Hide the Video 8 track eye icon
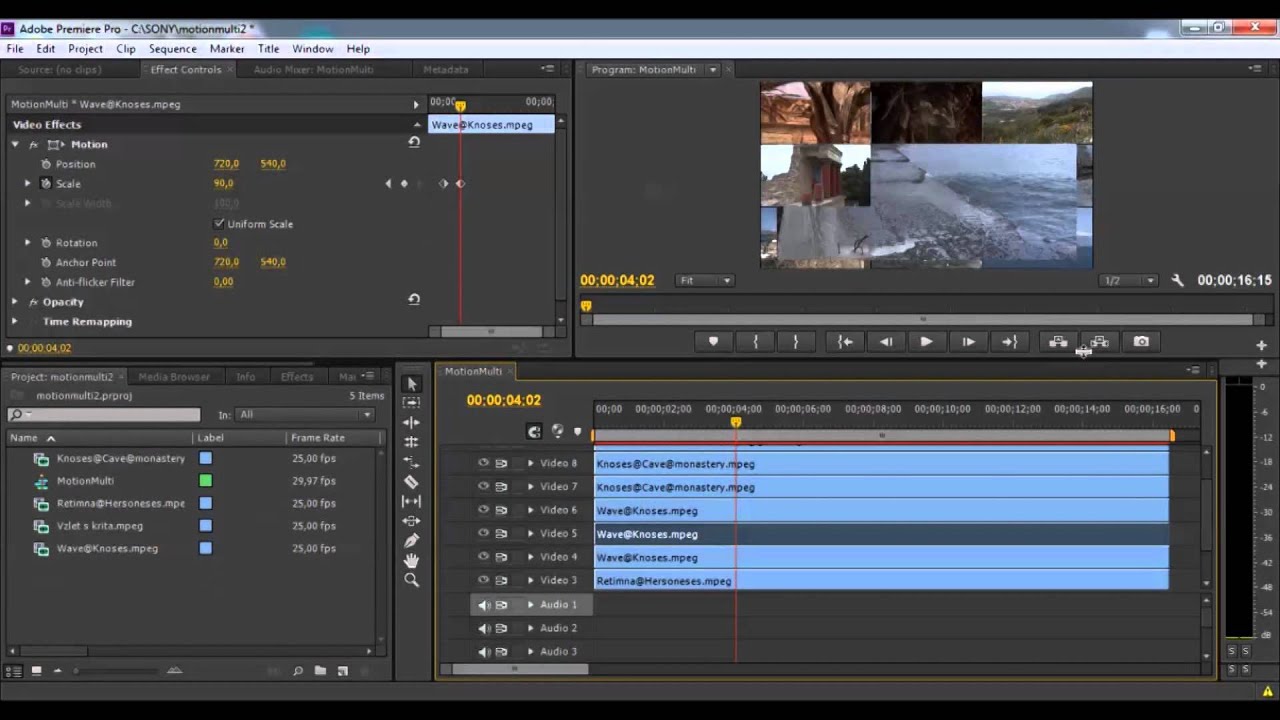The height and width of the screenshot is (720, 1280). (484, 463)
